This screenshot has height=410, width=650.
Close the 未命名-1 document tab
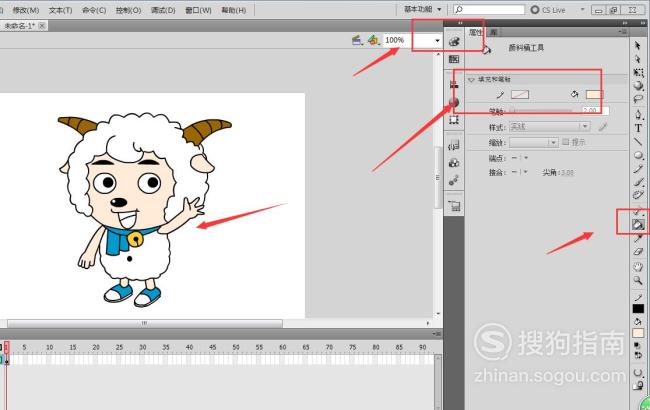42,26
